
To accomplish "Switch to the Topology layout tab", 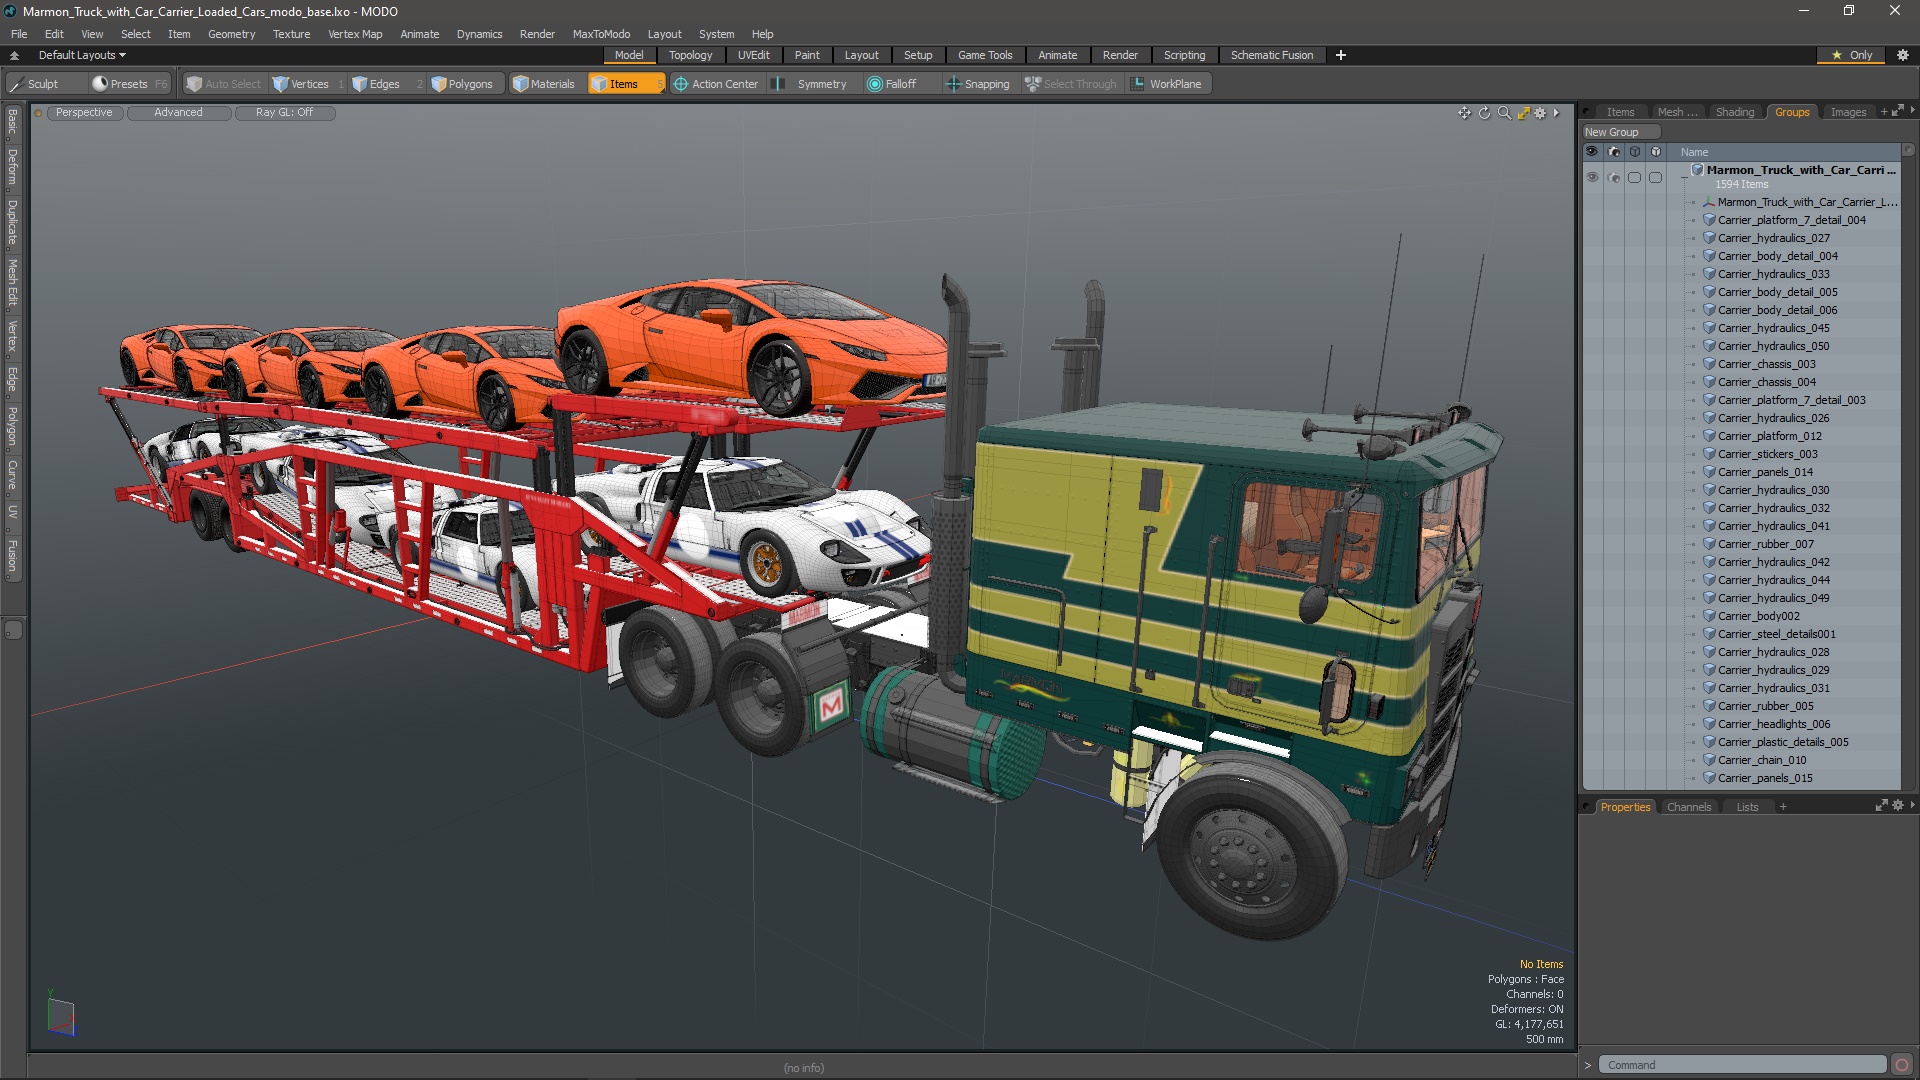I will 690,55.
